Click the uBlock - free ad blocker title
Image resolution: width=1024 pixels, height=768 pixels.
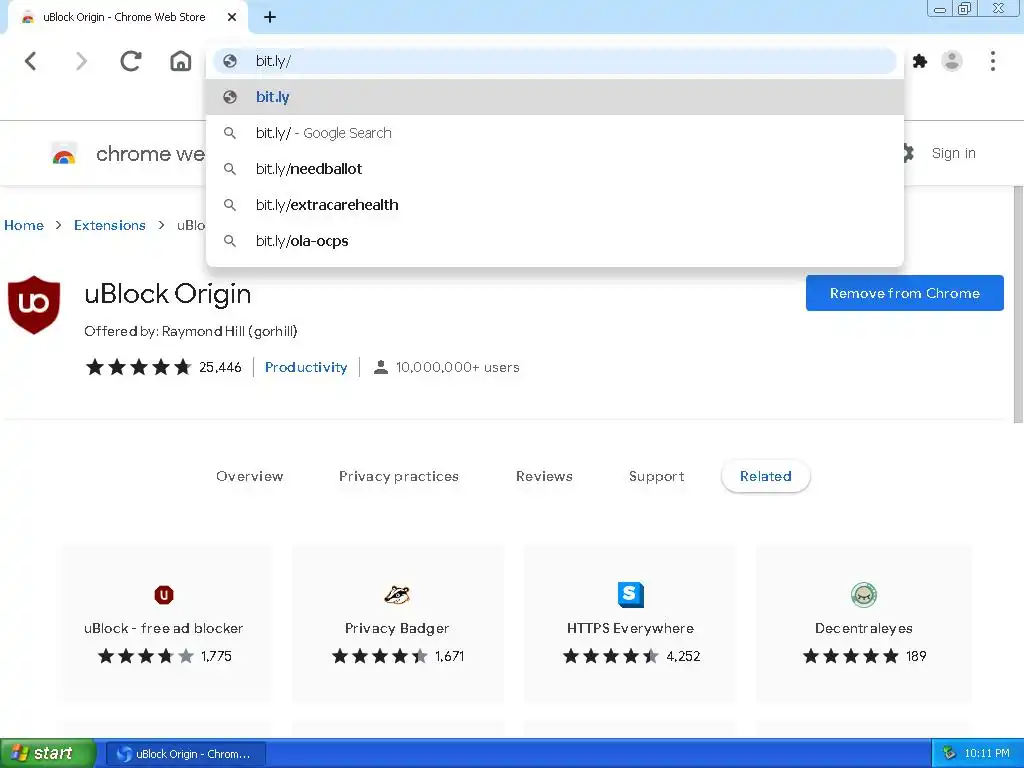(163, 628)
